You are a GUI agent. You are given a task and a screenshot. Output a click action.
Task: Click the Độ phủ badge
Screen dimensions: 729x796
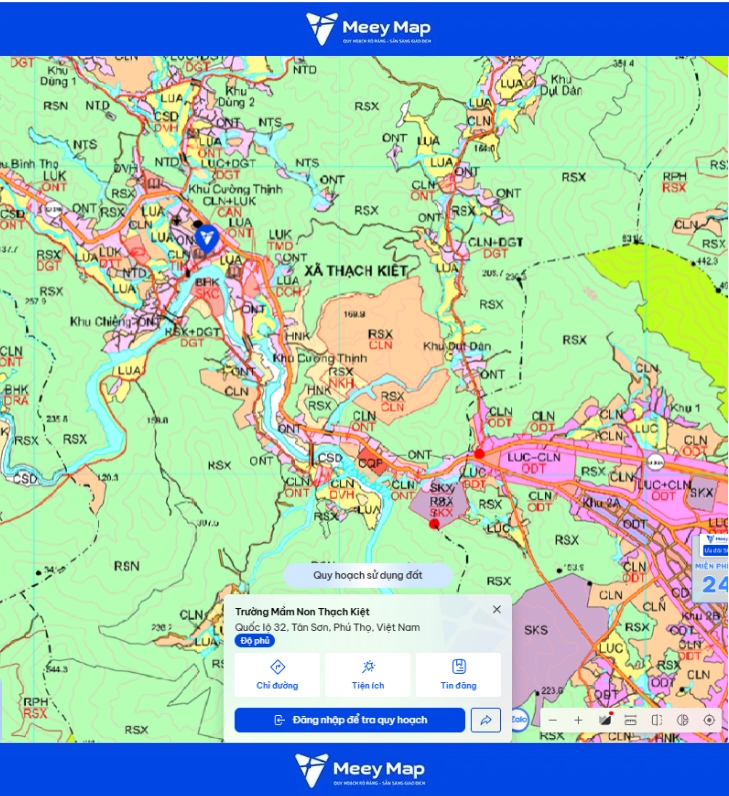click(x=255, y=641)
